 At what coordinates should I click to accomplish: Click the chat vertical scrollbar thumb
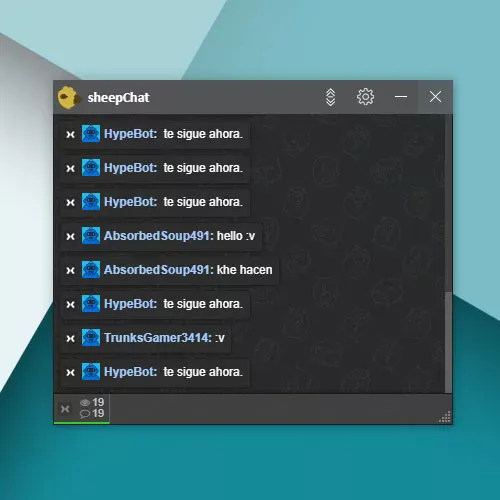[448, 342]
